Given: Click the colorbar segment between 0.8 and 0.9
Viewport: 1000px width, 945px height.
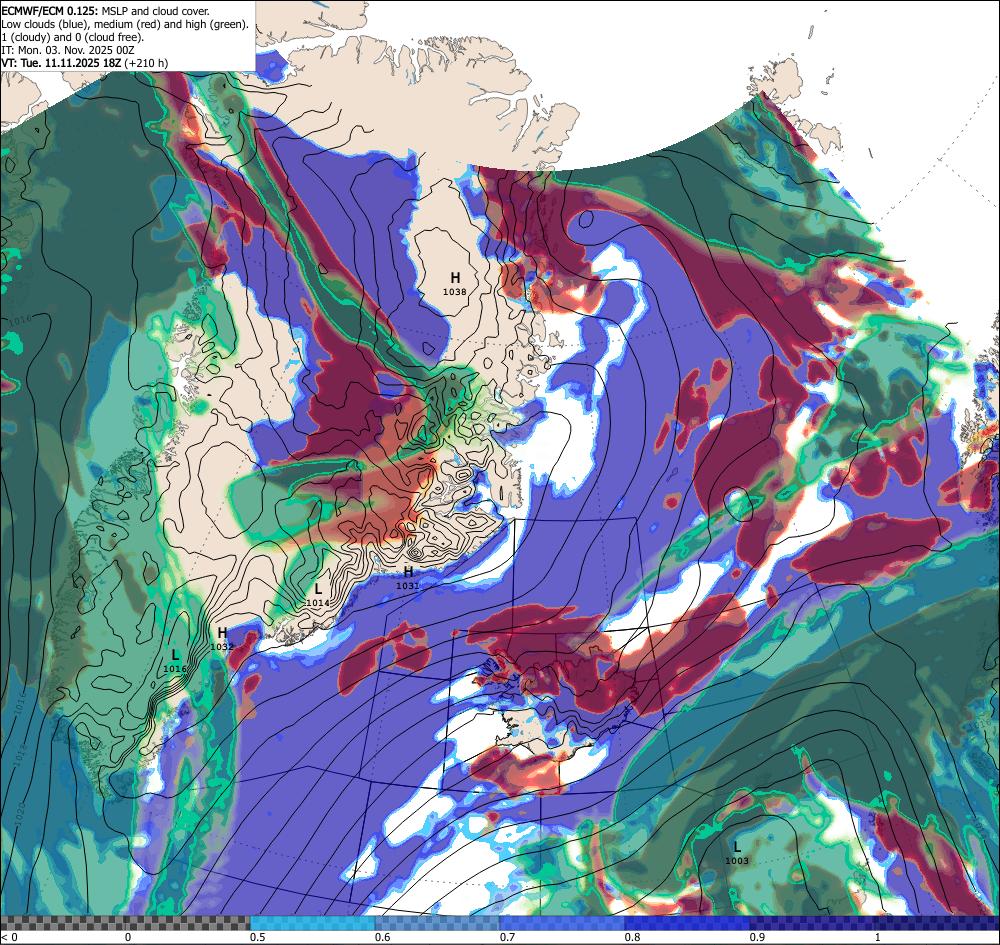Looking at the screenshot, I should [687, 923].
